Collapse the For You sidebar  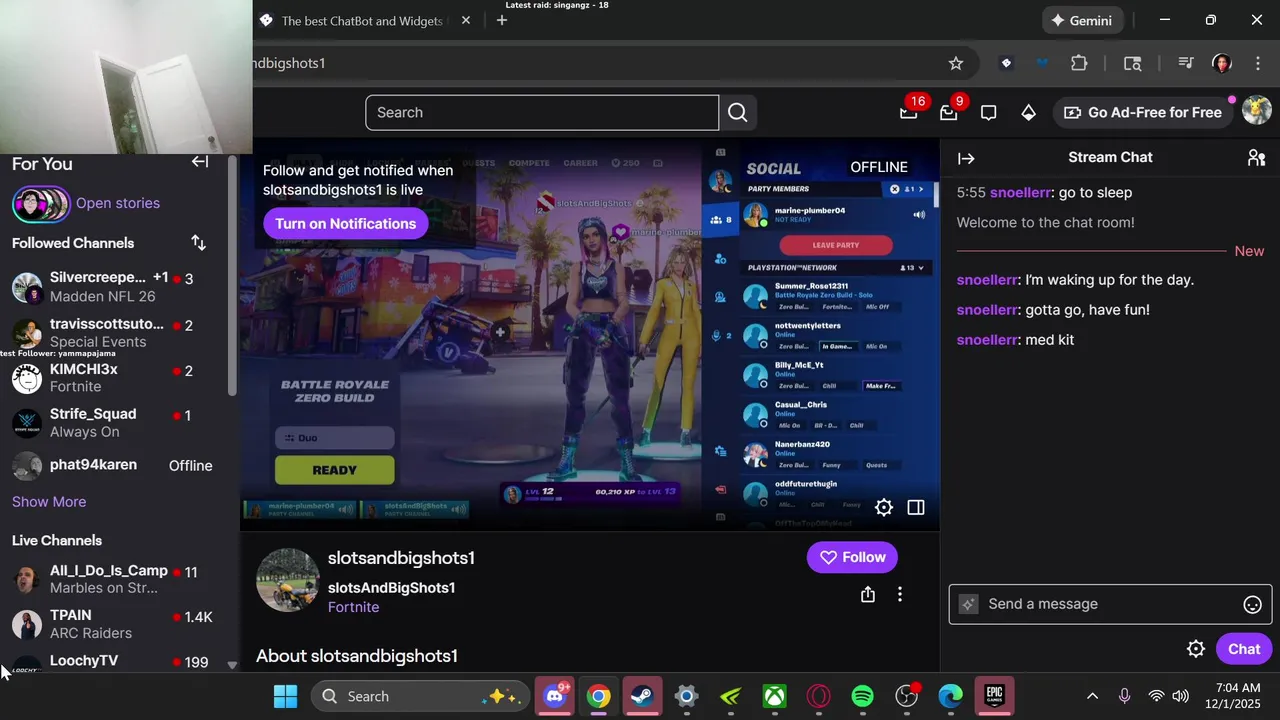200,162
